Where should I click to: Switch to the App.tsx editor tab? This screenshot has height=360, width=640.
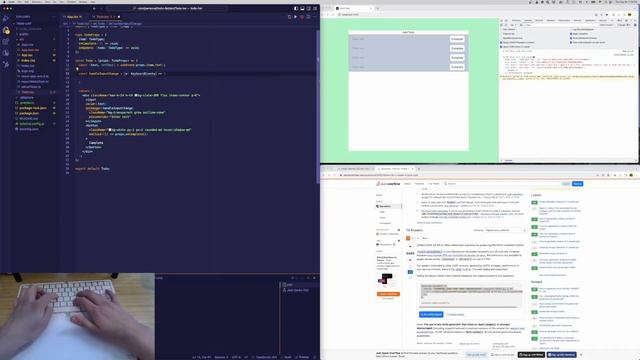(x=74, y=17)
